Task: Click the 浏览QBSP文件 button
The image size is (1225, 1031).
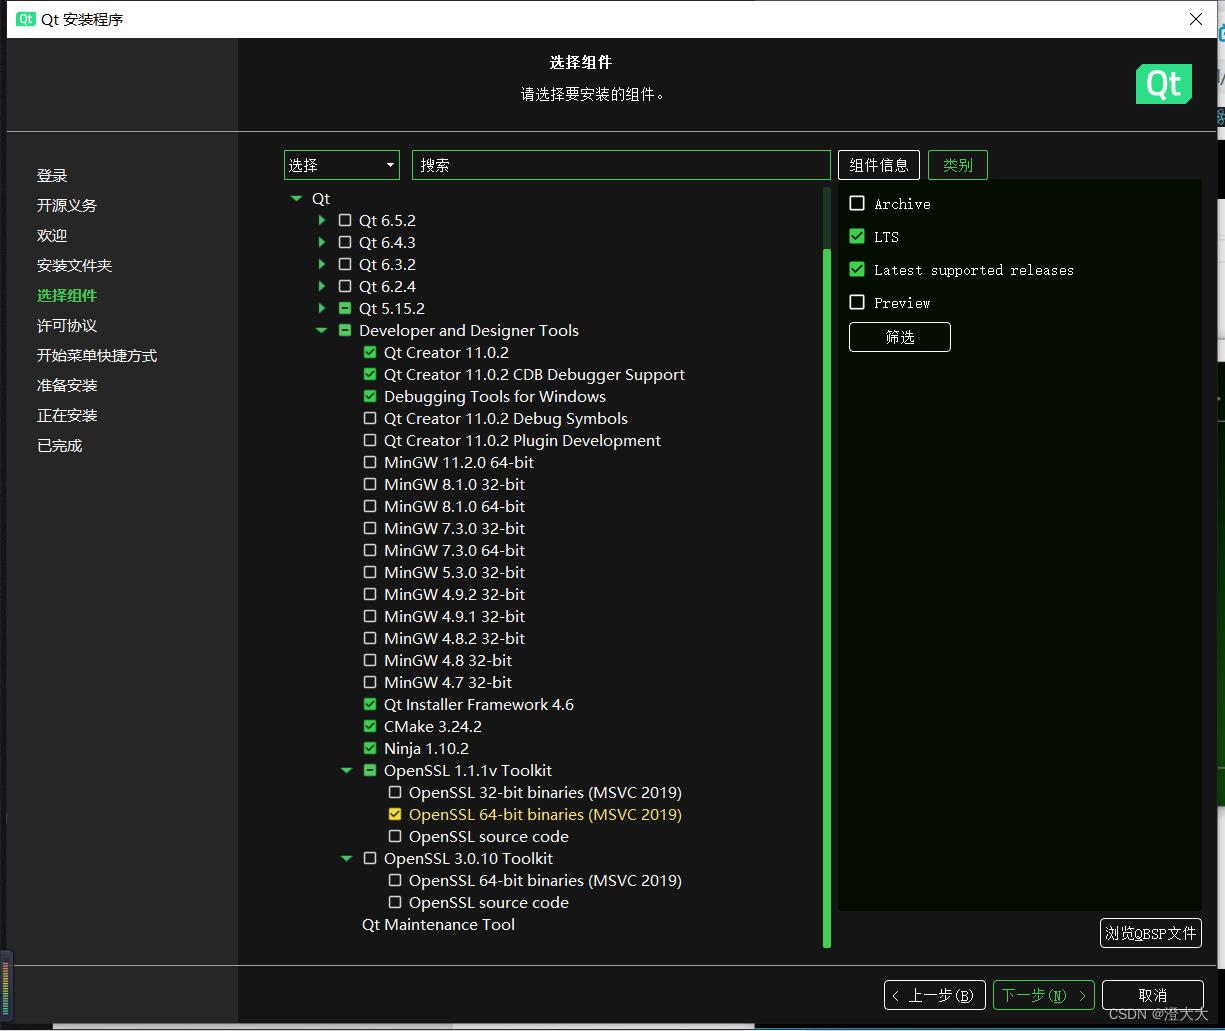Action: point(1151,933)
